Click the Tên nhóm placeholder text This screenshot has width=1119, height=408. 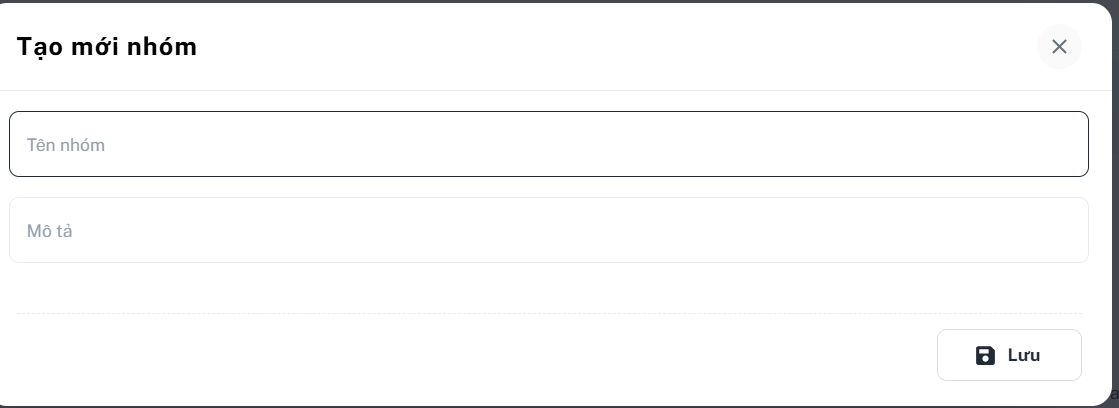(x=66, y=145)
